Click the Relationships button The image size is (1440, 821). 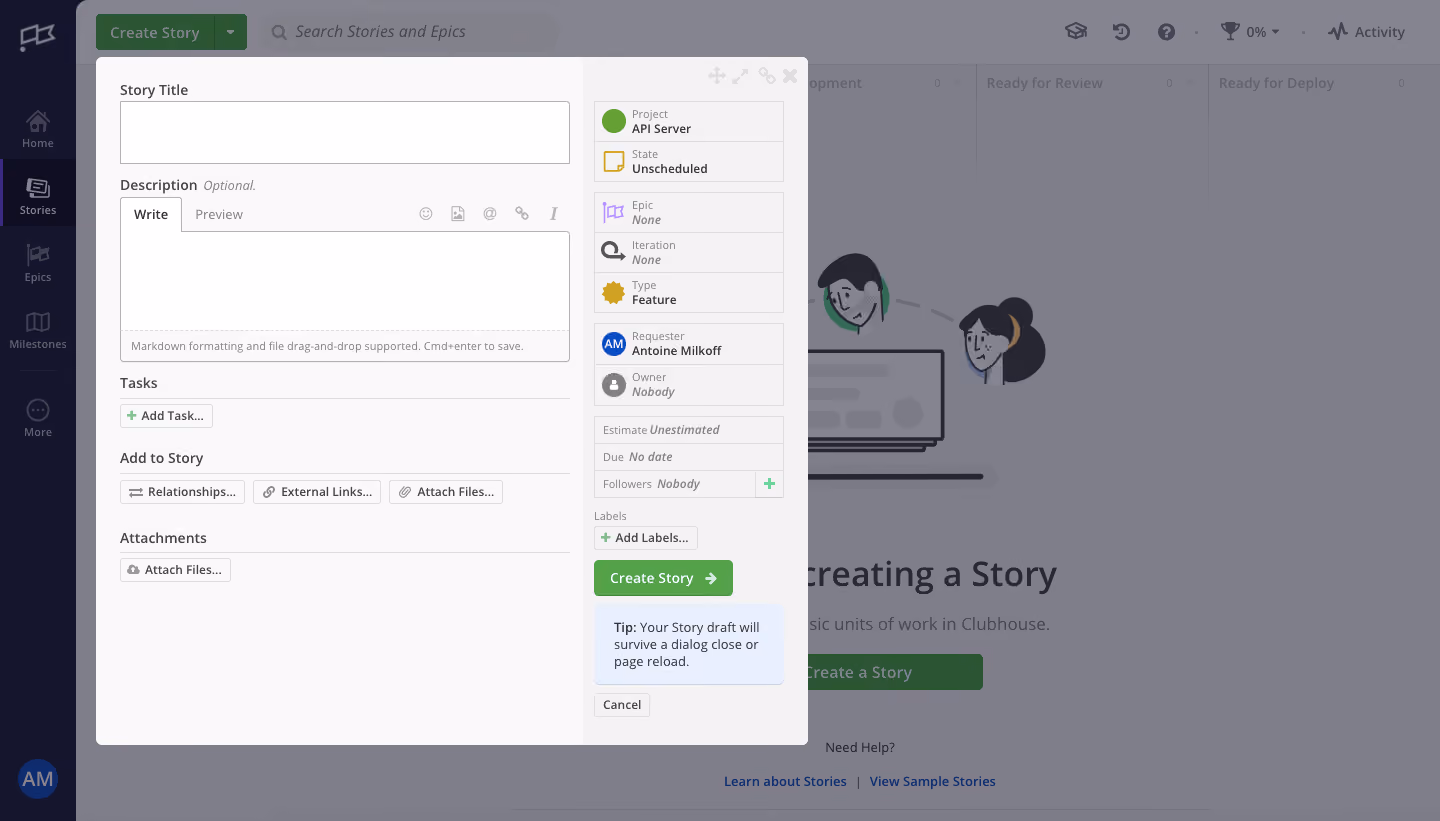point(182,492)
